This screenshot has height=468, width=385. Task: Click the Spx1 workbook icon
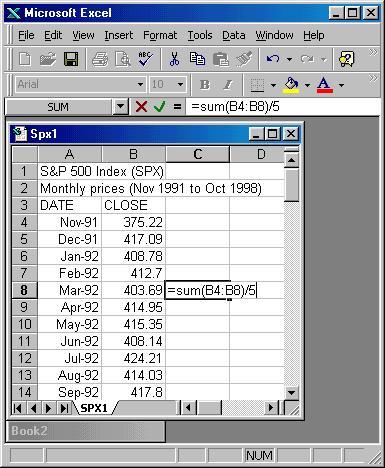[20, 134]
